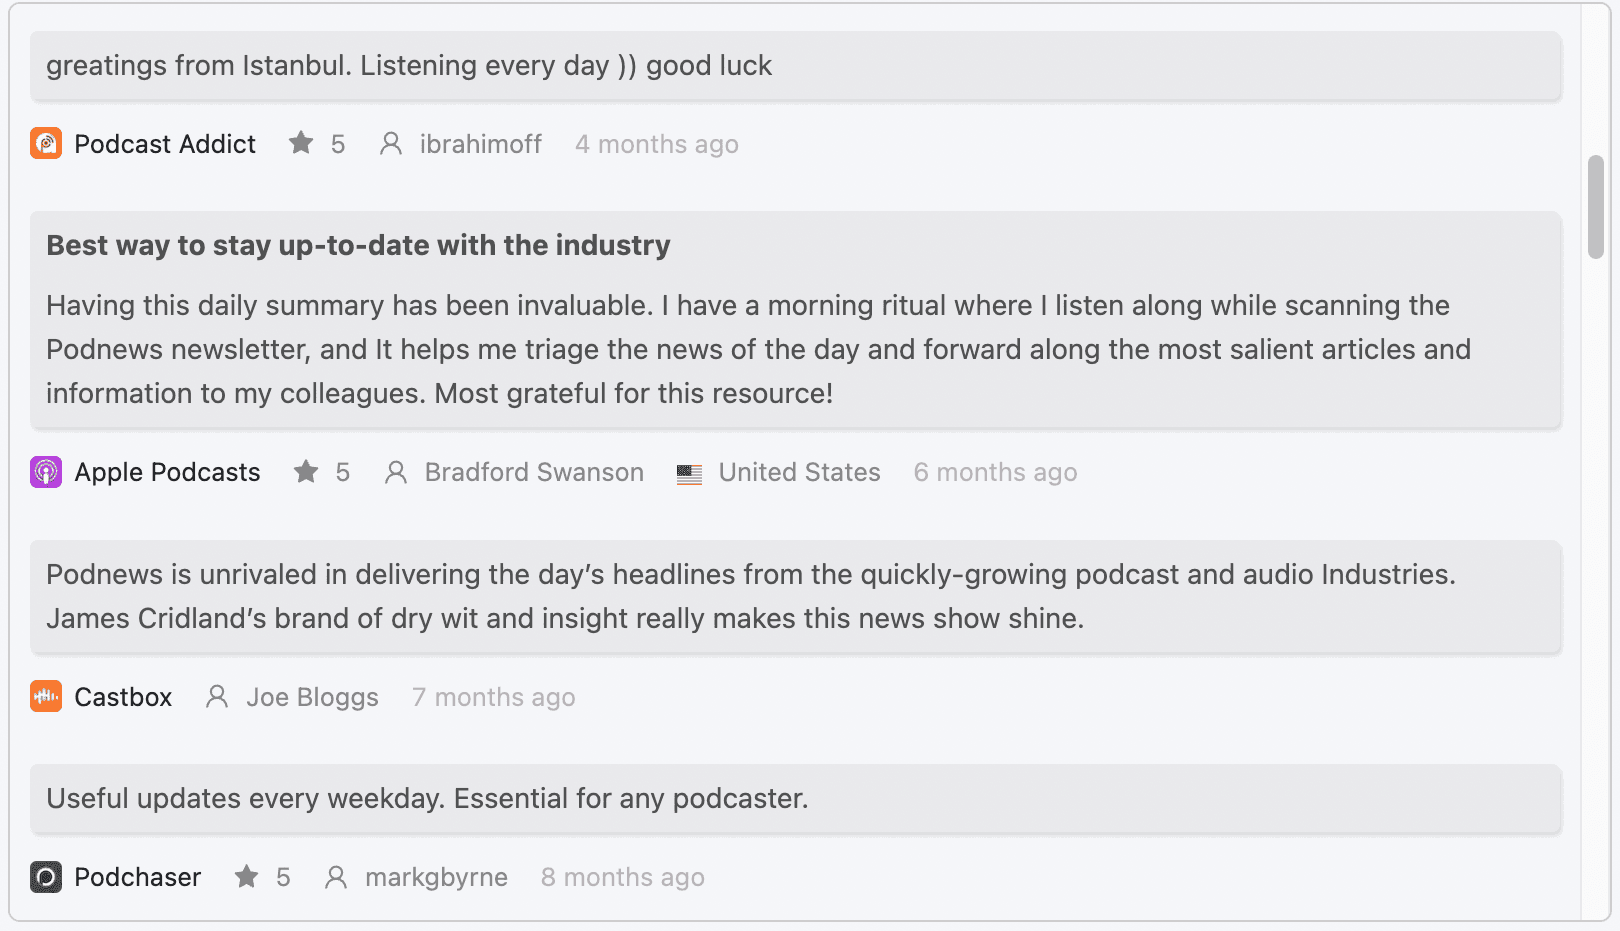Click the person icon beside Bradford Swanson
The width and height of the screenshot is (1620, 931).
pos(396,472)
